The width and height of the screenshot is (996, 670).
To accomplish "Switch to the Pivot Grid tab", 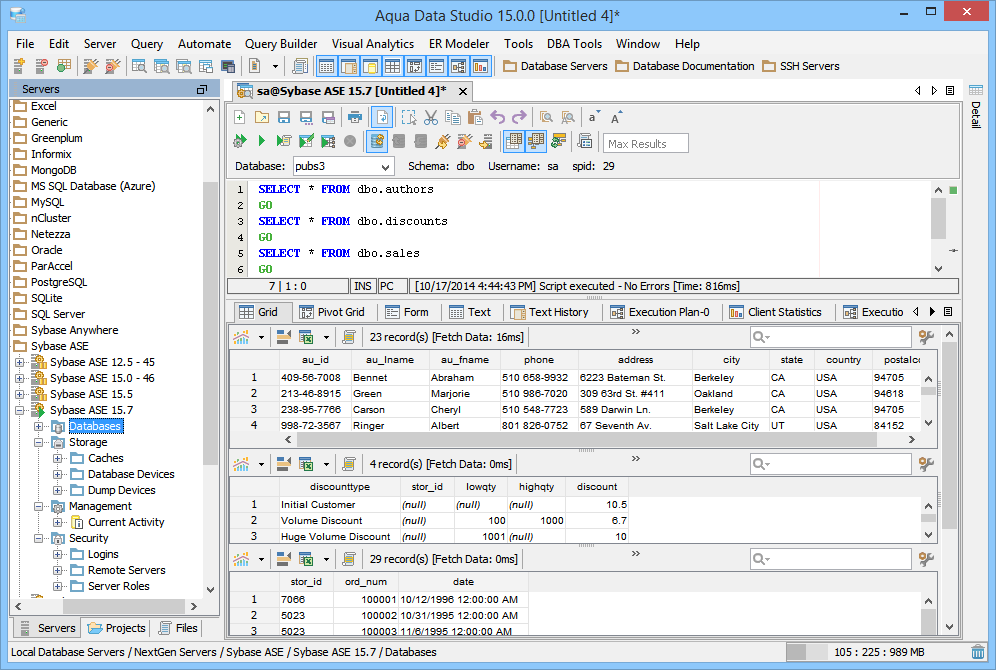I will click(332, 312).
